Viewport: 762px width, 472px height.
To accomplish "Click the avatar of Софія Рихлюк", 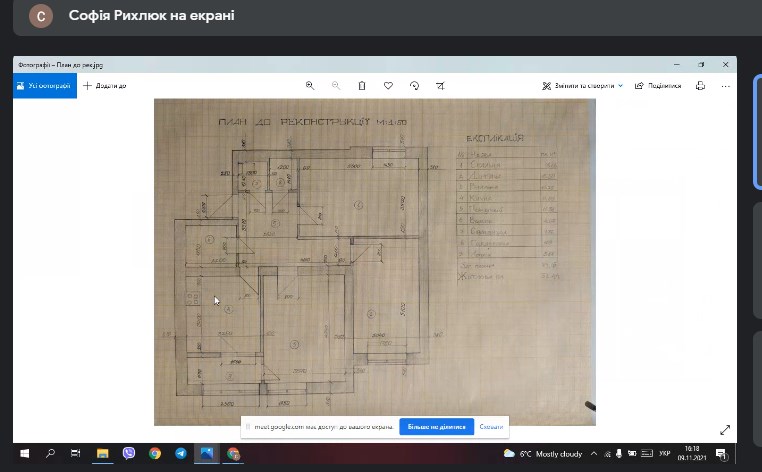I will click(41, 16).
